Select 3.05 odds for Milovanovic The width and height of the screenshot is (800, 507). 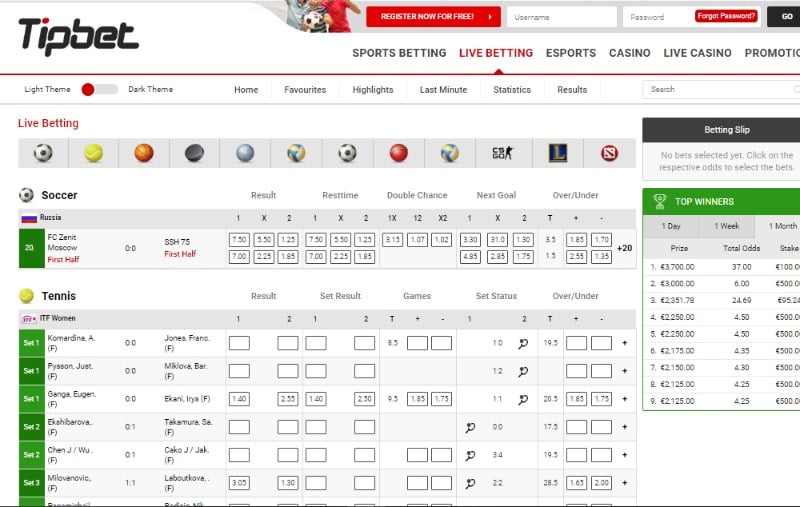239,483
